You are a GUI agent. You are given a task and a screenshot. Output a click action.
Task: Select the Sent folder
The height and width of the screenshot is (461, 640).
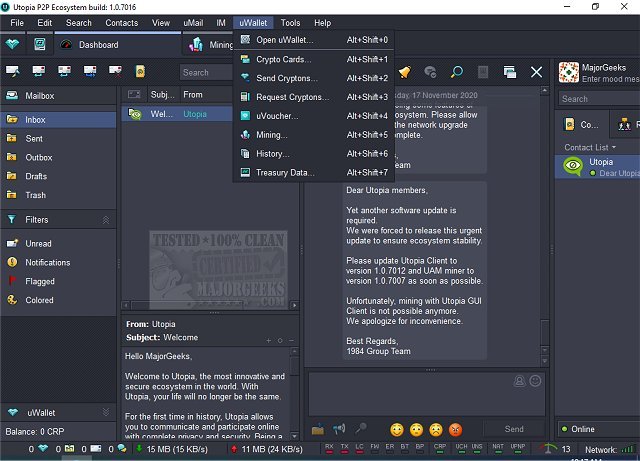click(x=58, y=138)
